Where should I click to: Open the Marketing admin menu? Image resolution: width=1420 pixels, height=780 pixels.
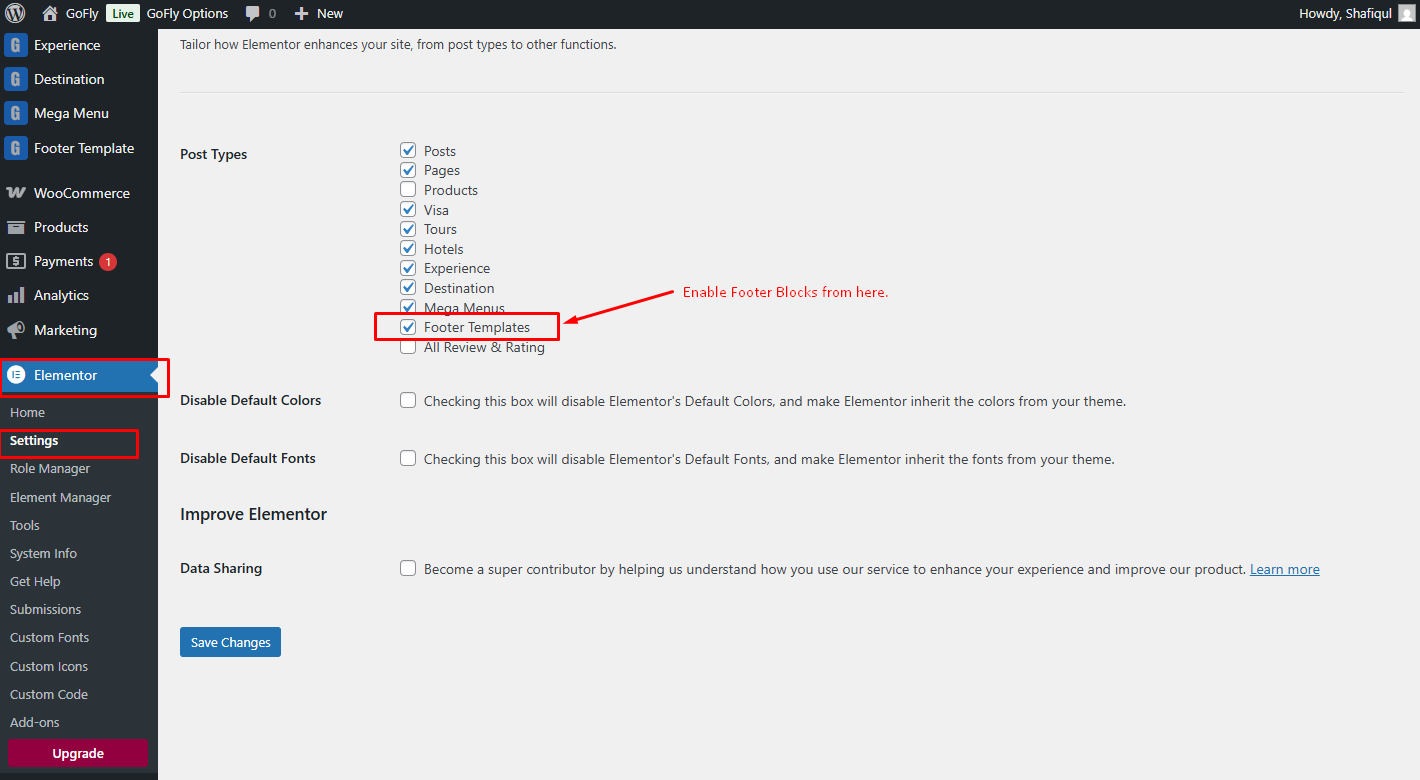click(x=79, y=330)
